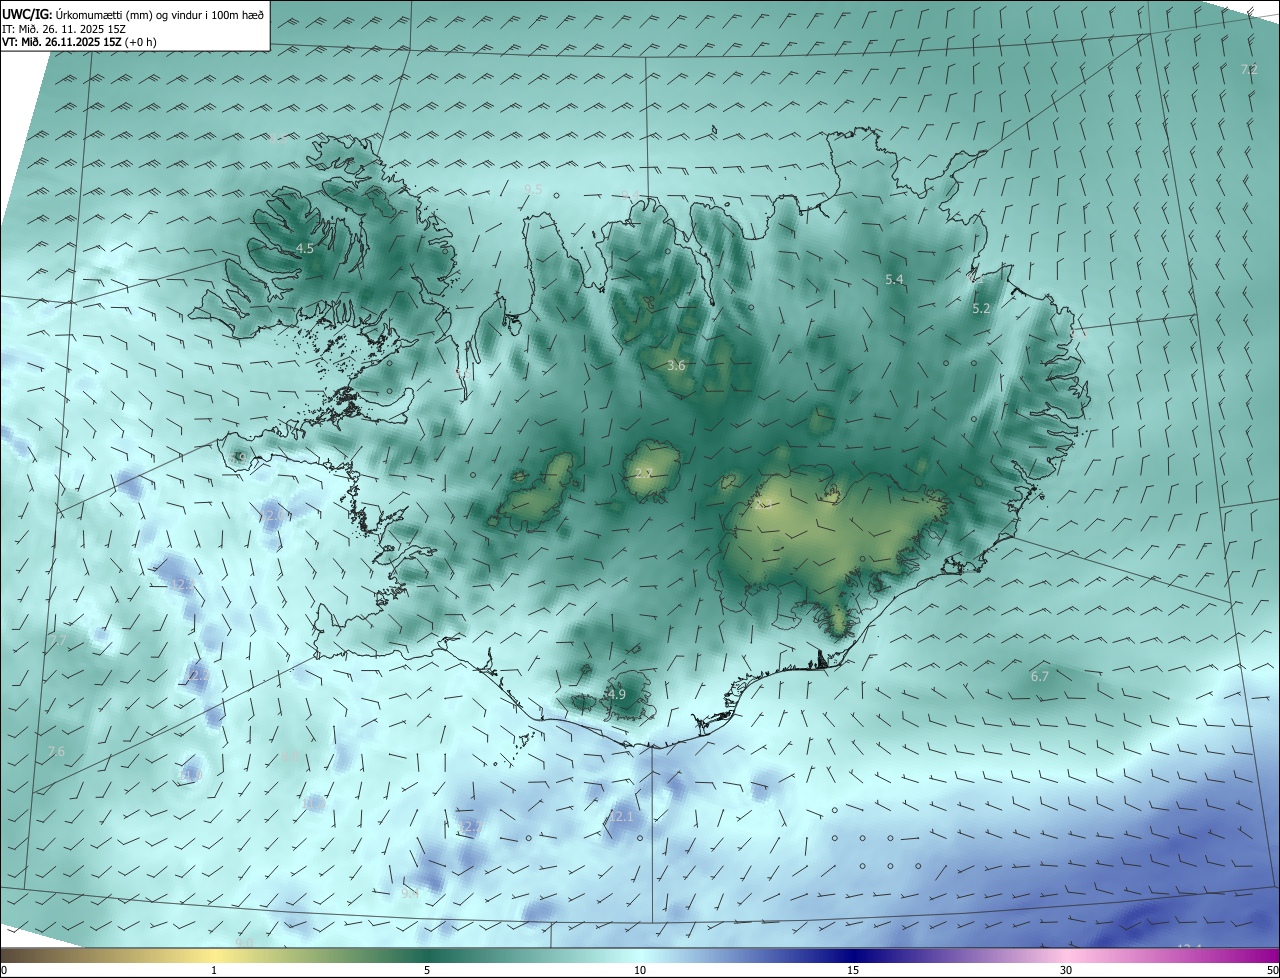Pick the dark green colour band above tick 5
Viewport: 1280px width, 978px height.
point(427,955)
